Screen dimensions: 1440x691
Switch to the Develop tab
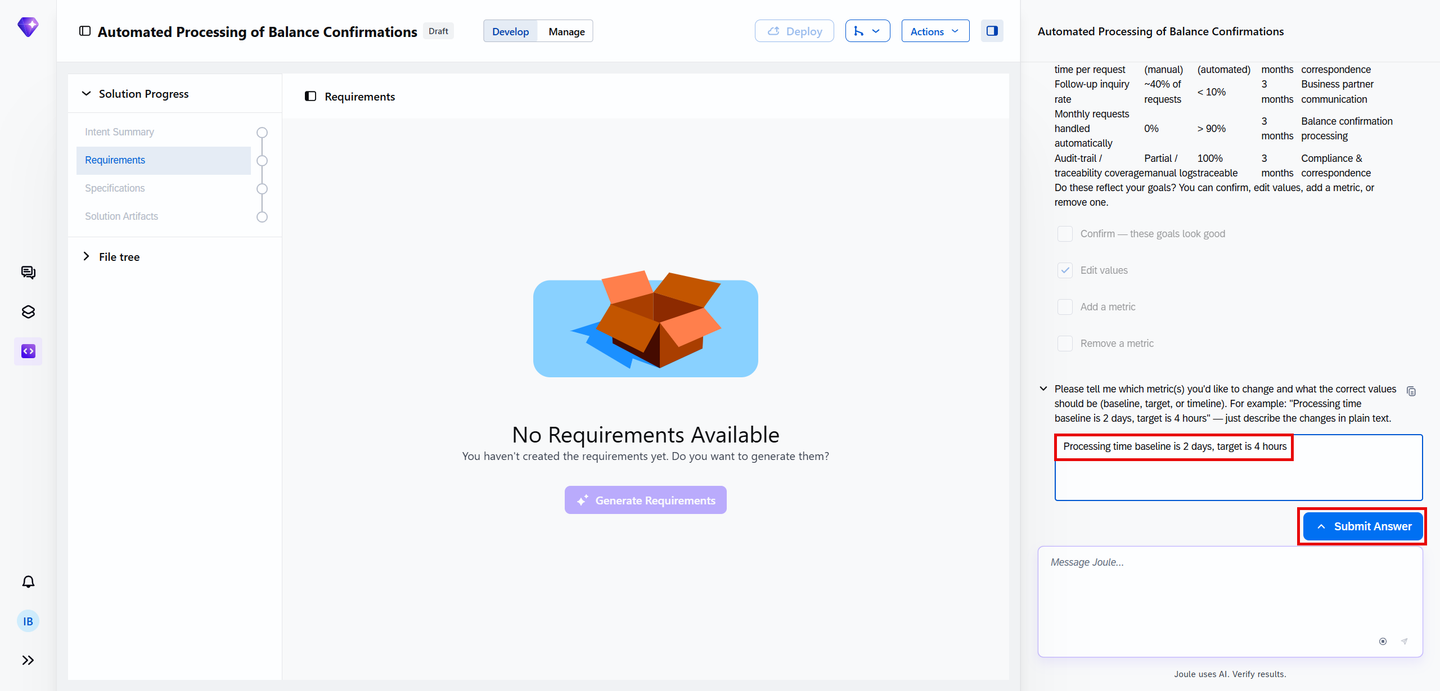coord(510,31)
